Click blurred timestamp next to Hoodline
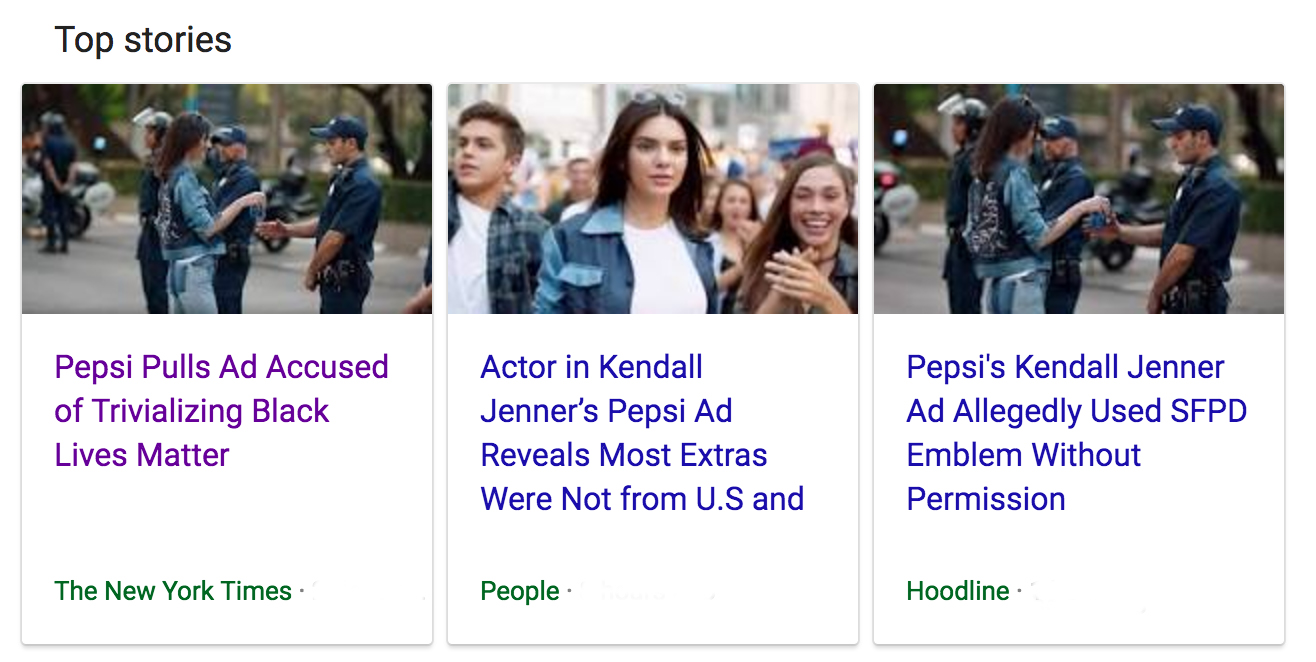 pos(1090,591)
